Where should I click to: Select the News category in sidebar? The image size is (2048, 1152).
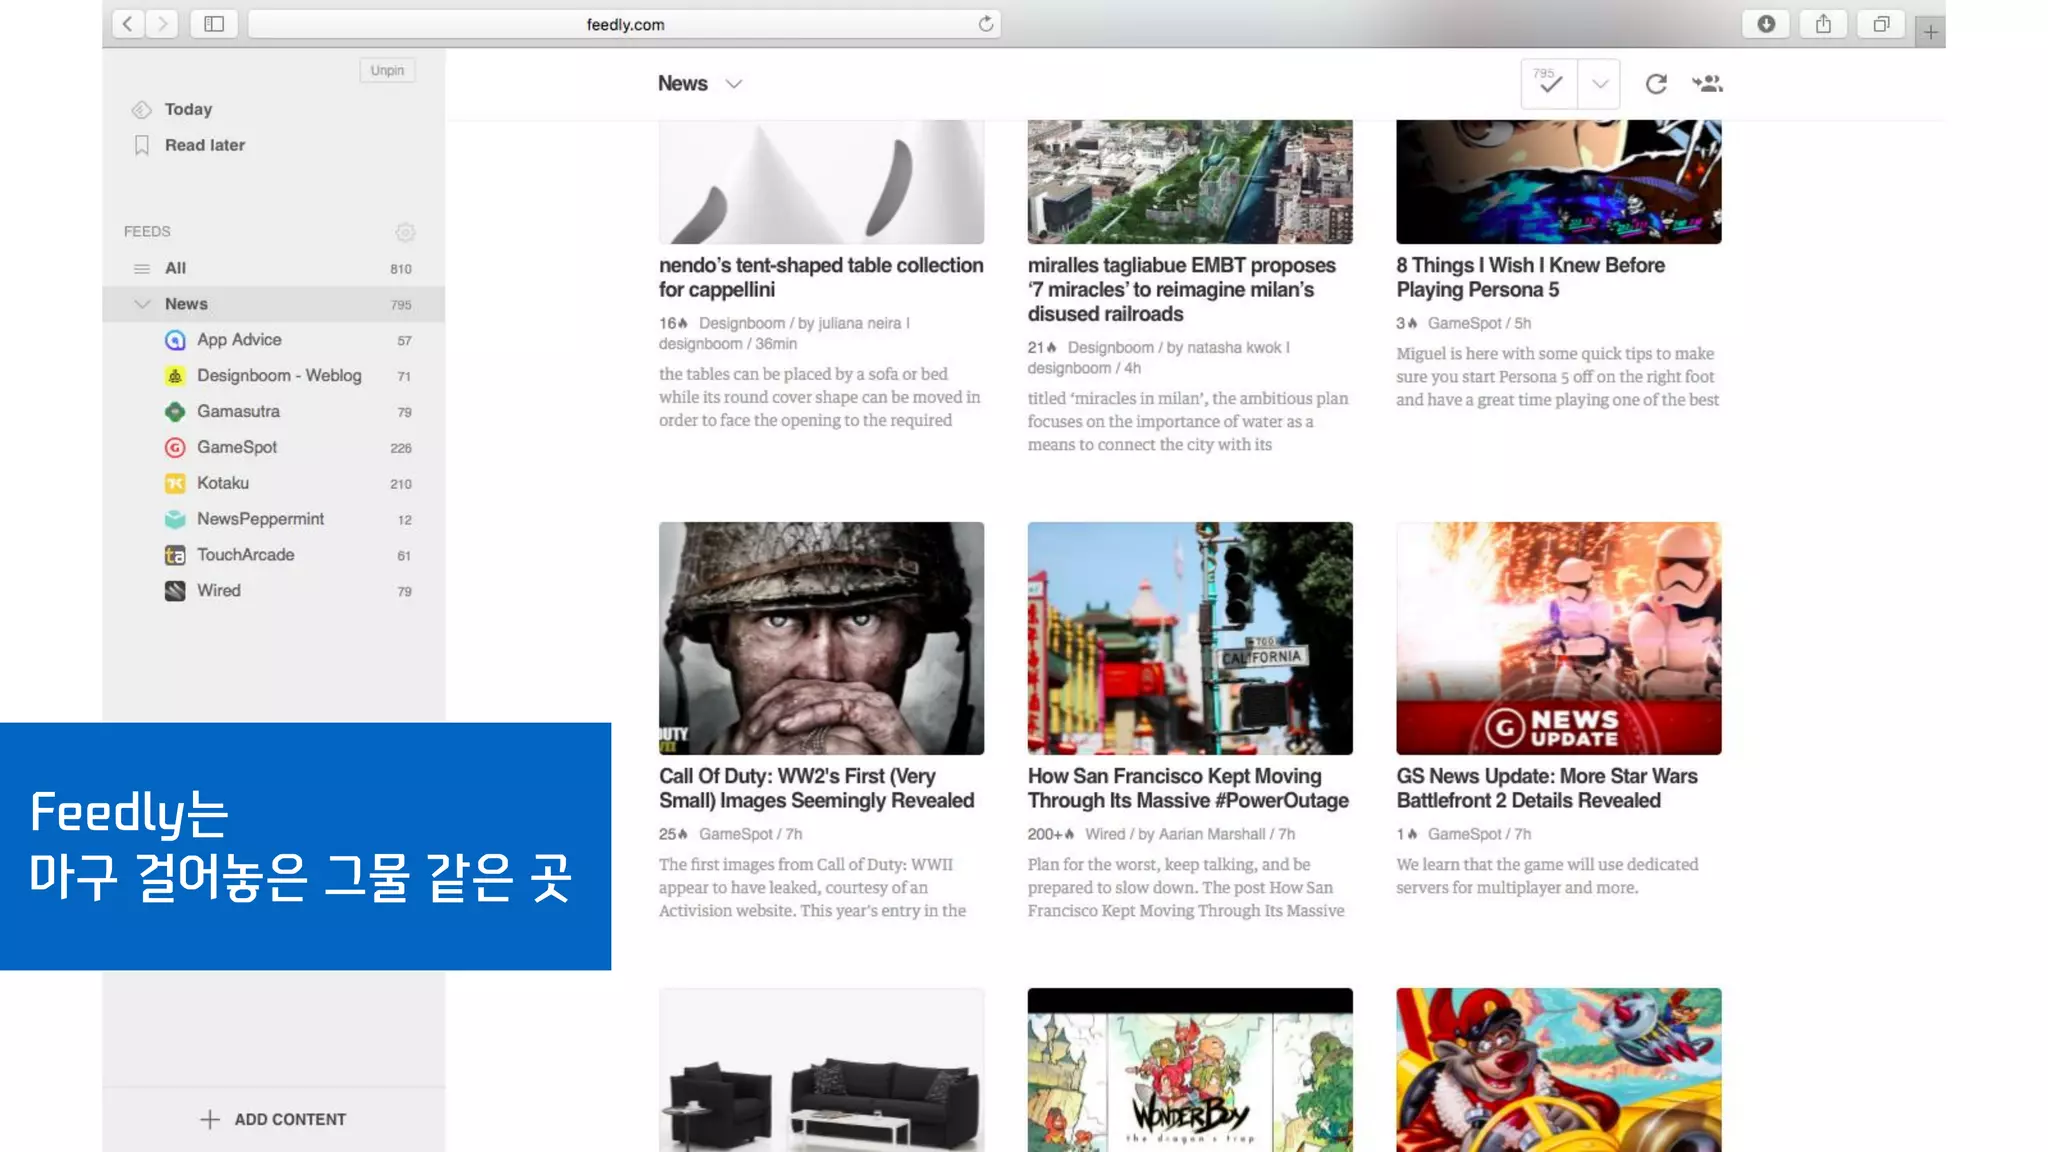[x=273, y=304]
